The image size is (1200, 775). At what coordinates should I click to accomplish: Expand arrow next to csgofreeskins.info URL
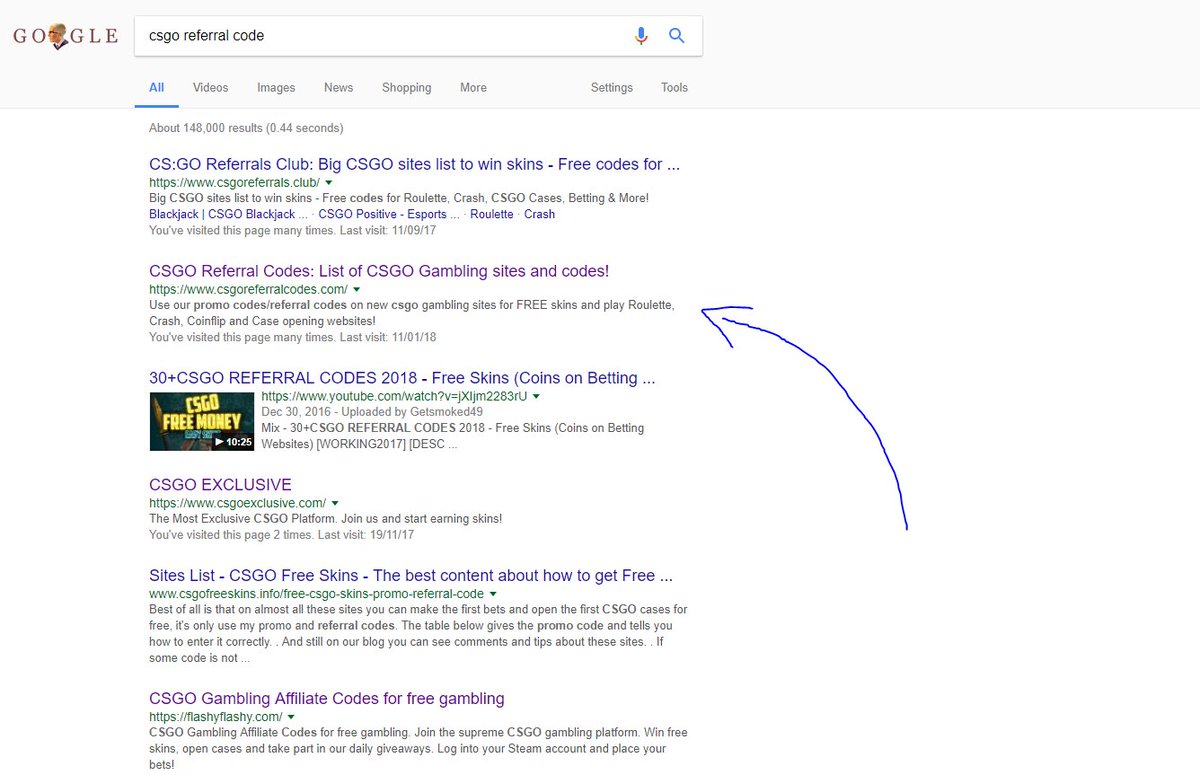coord(494,594)
